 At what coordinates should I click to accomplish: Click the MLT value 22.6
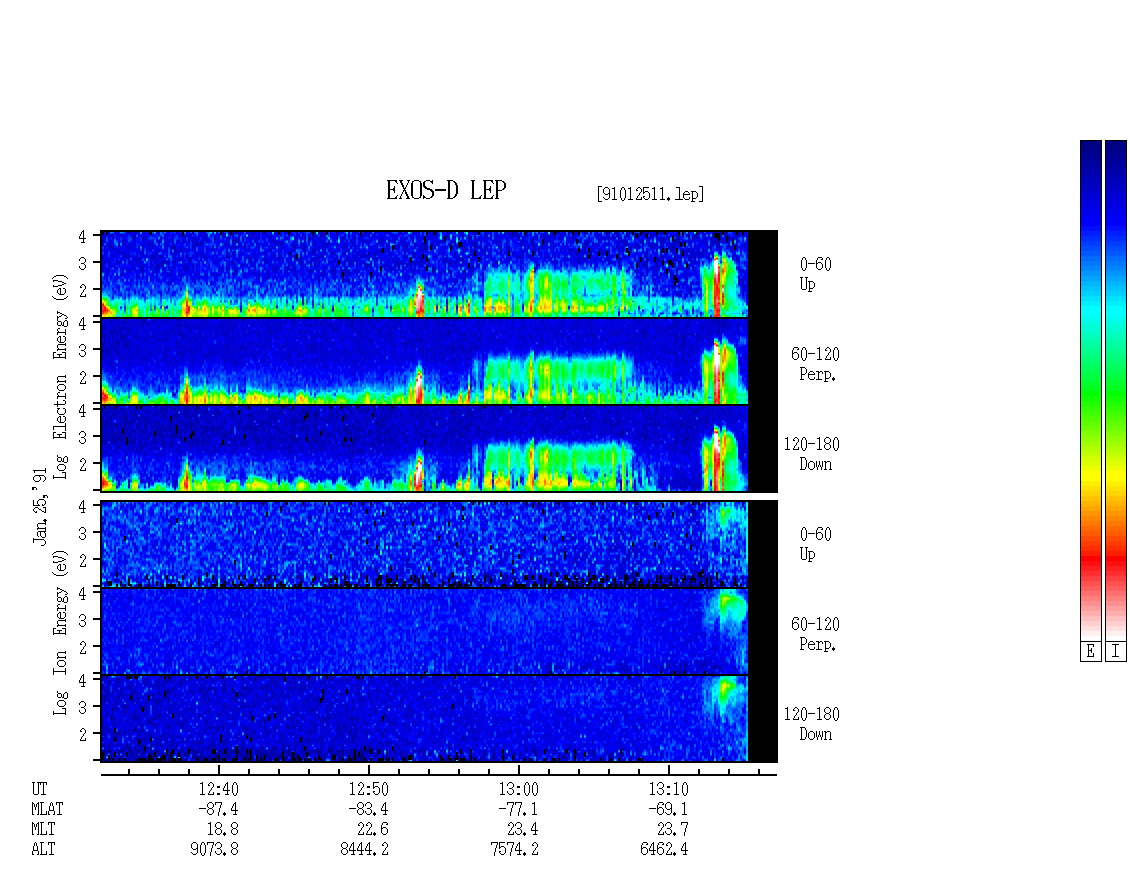point(373,830)
